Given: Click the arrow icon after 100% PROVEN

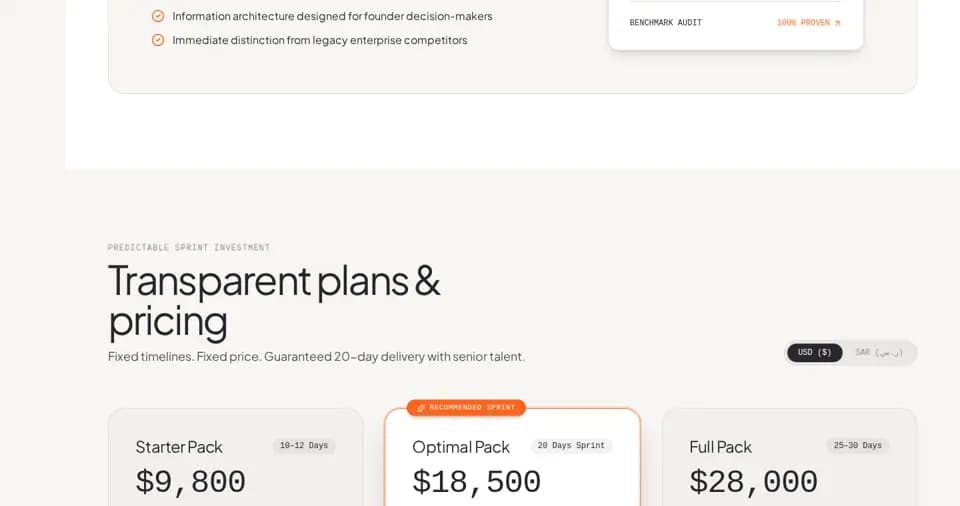Looking at the screenshot, I should [x=838, y=23].
